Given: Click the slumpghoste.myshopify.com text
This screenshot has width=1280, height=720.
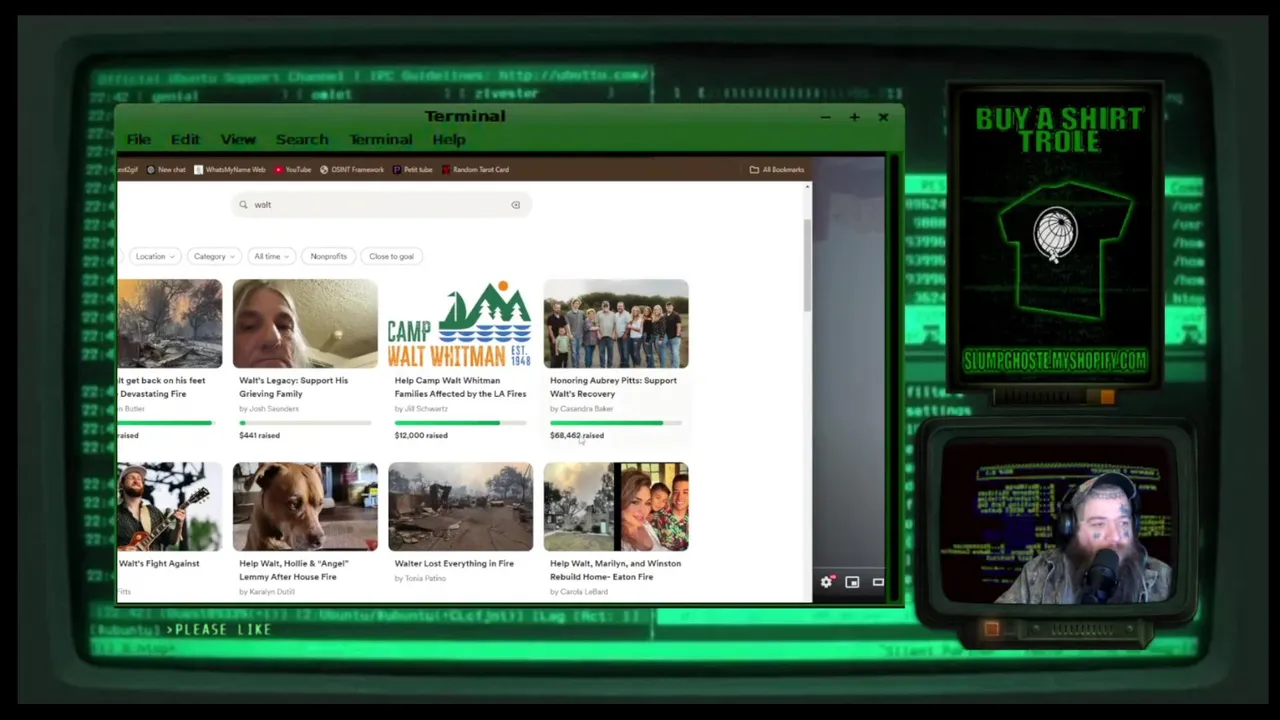Looking at the screenshot, I should coord(1055,361).
